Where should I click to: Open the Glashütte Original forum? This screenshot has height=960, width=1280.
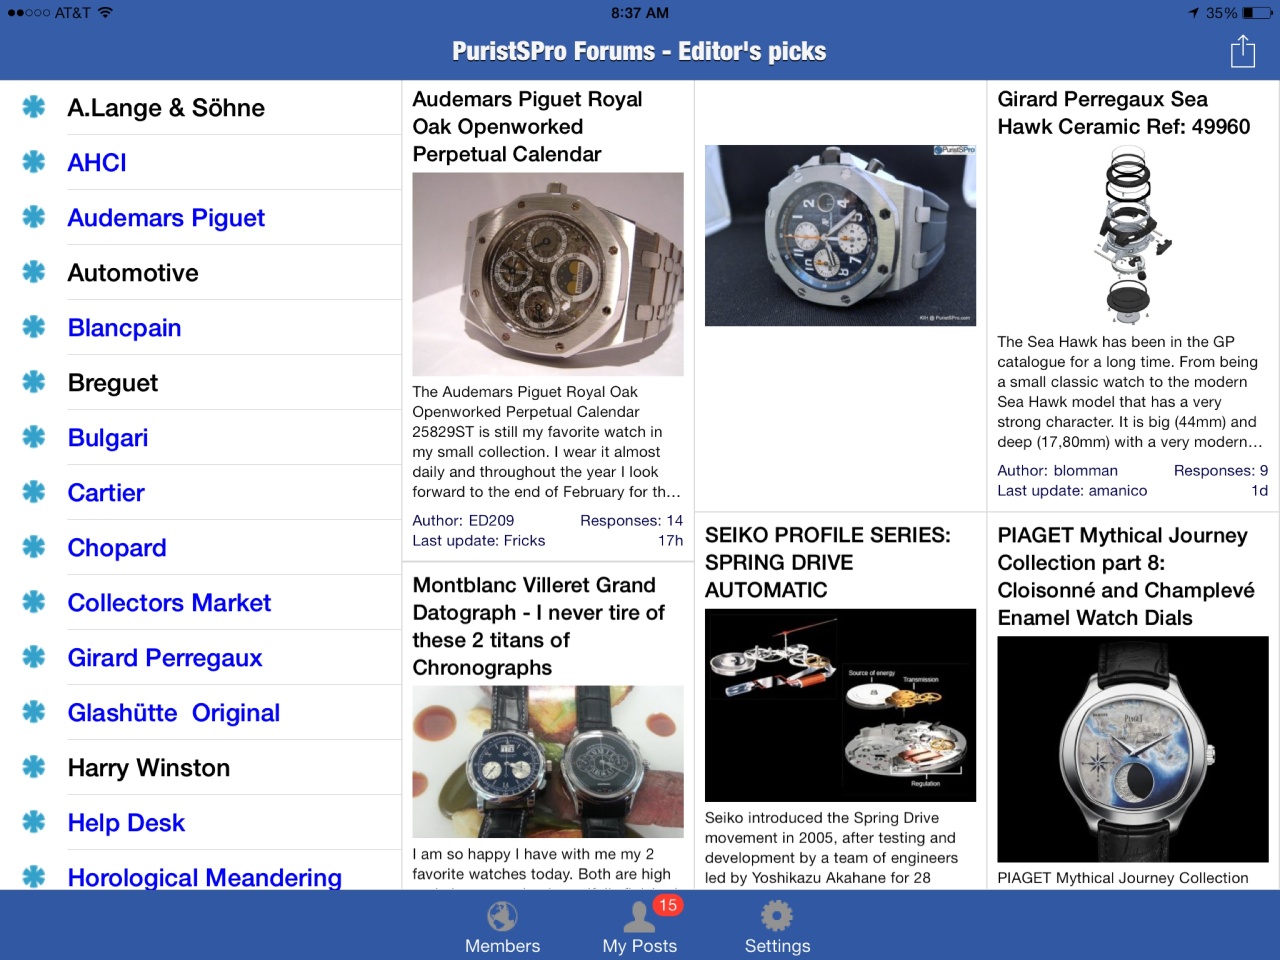[x=173, y=713]
